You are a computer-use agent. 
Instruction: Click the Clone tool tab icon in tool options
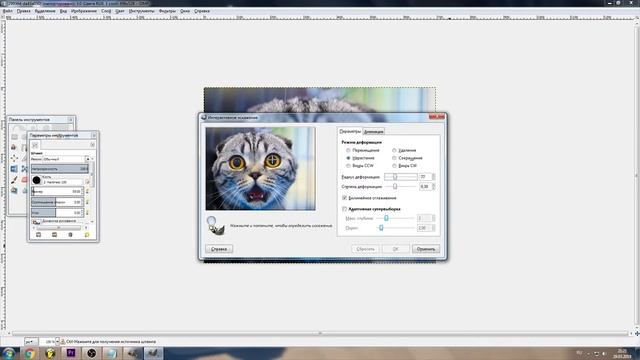click(x=36, y=145)
